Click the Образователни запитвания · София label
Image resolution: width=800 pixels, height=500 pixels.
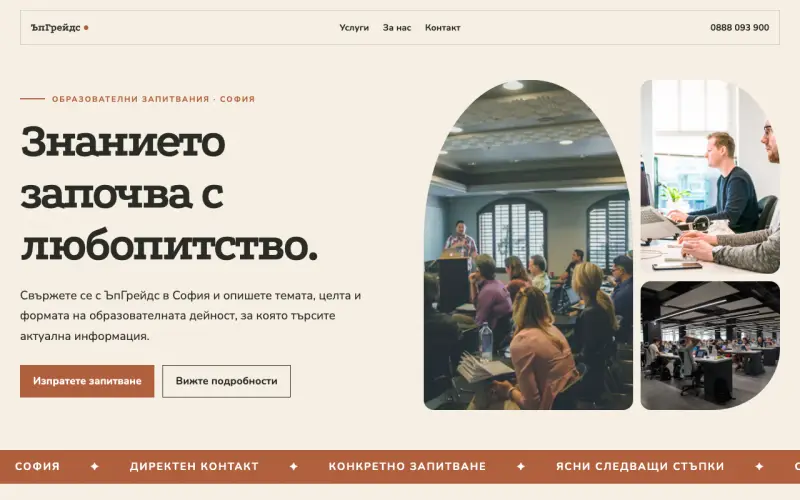pos(153,99)
